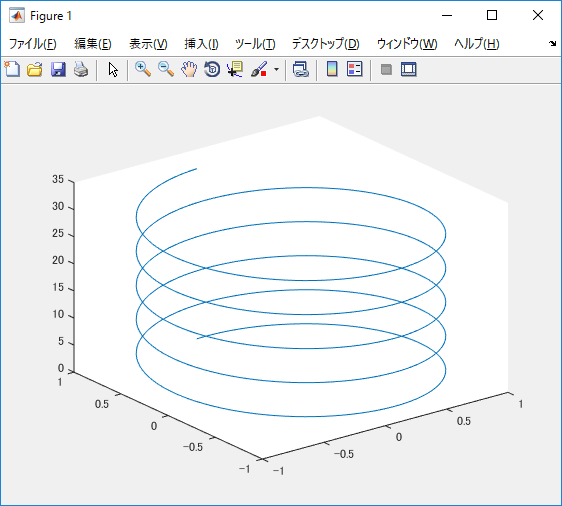The height and width of the screenshot is (506, 562).
Task: Open the デスクトップ(D) menu
Action: [x=325, y=44]
